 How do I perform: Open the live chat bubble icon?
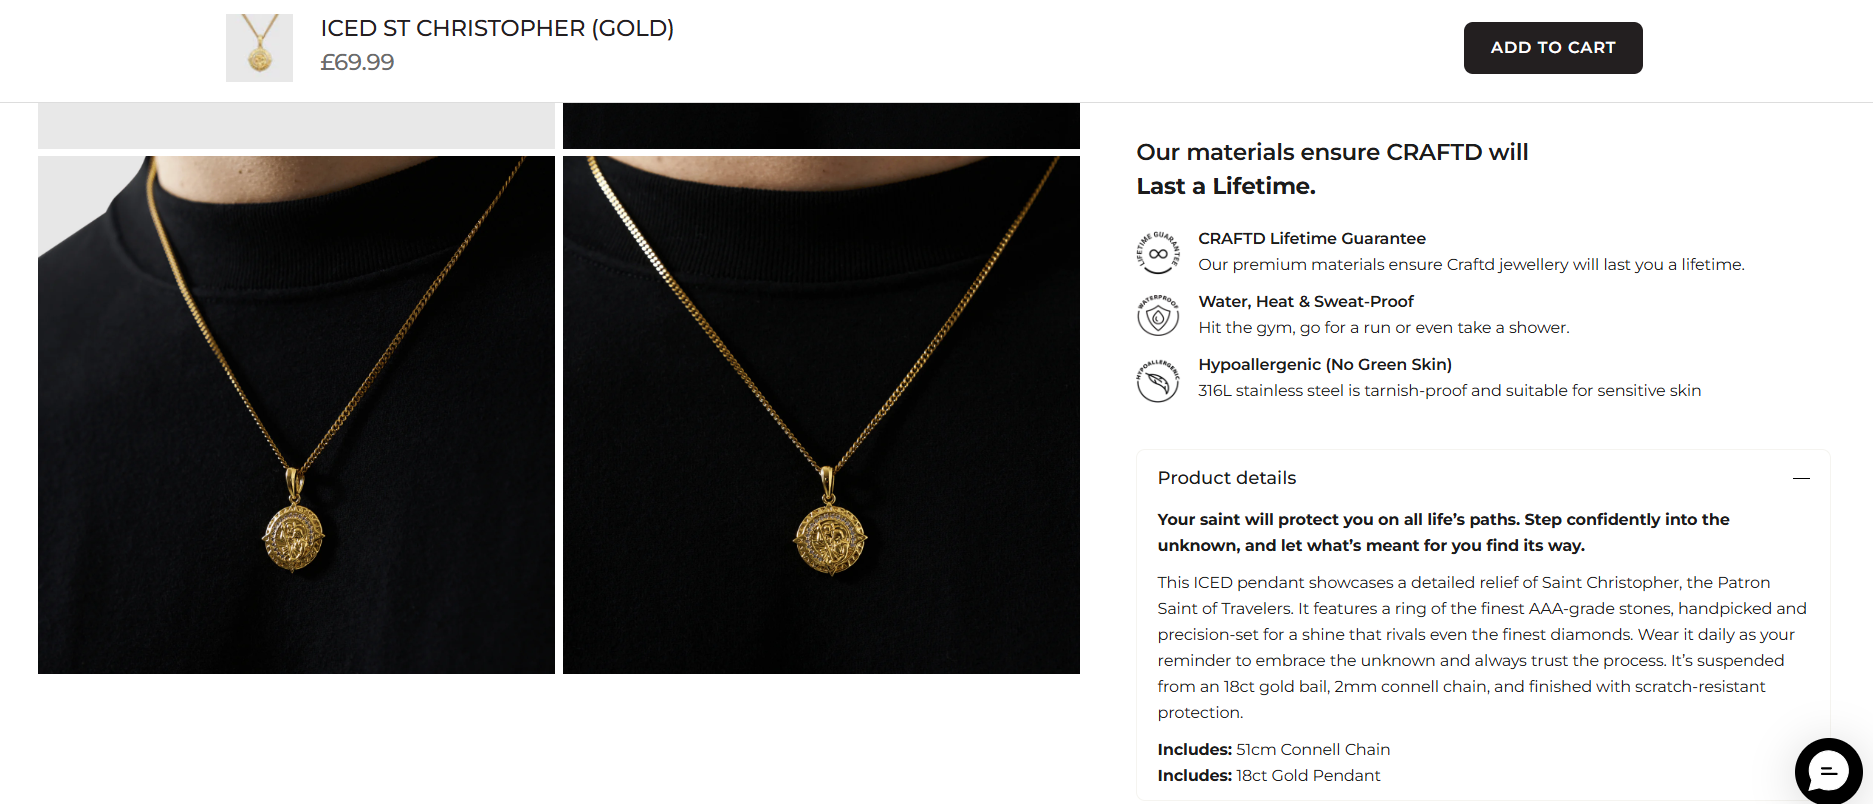pyautogui.click(x=1828, y=771)
